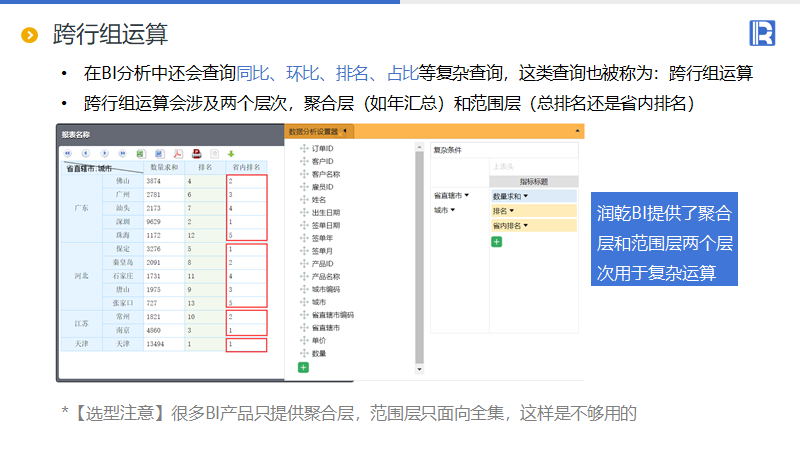This screenshot has width=800, height=450.
Task: Click the 排名 column header in table
Action: [205, 167]
